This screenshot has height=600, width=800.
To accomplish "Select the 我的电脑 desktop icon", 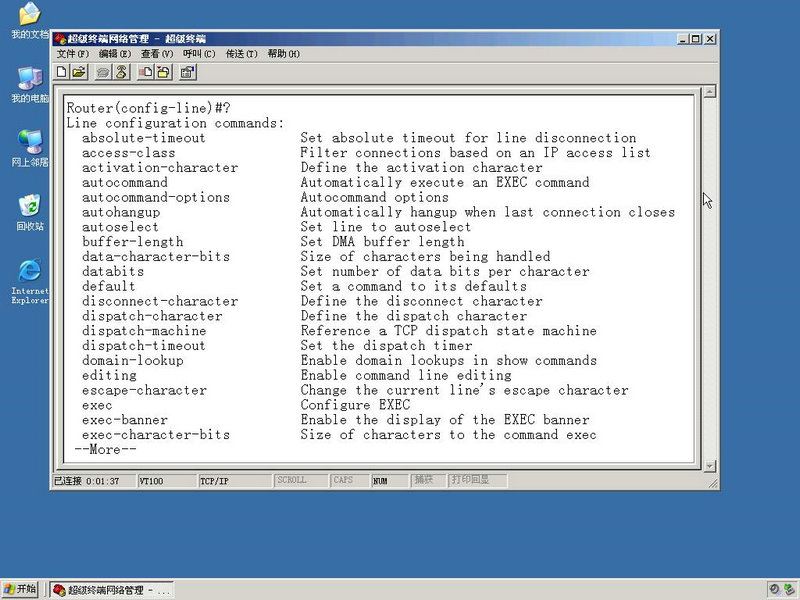I will point(30,85).
